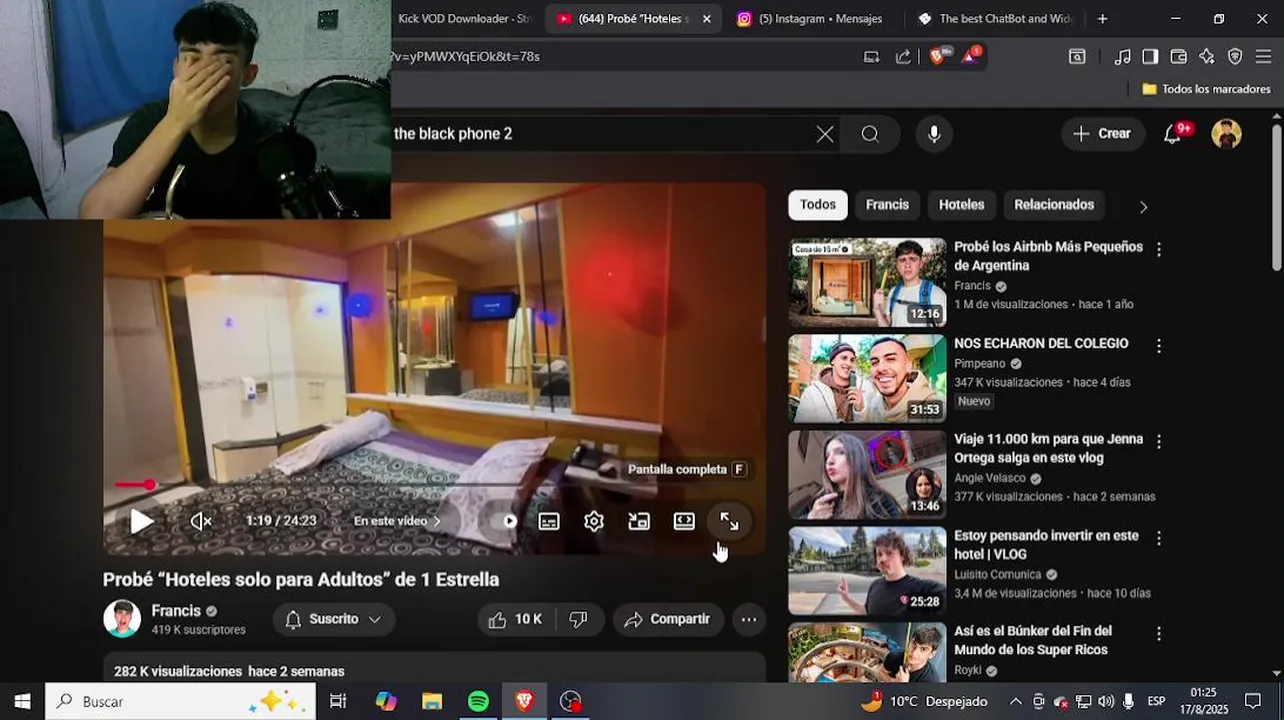The image size is (1284, 720).
Task: Select the Relacionados filter chip
Action: [1054, 205]
